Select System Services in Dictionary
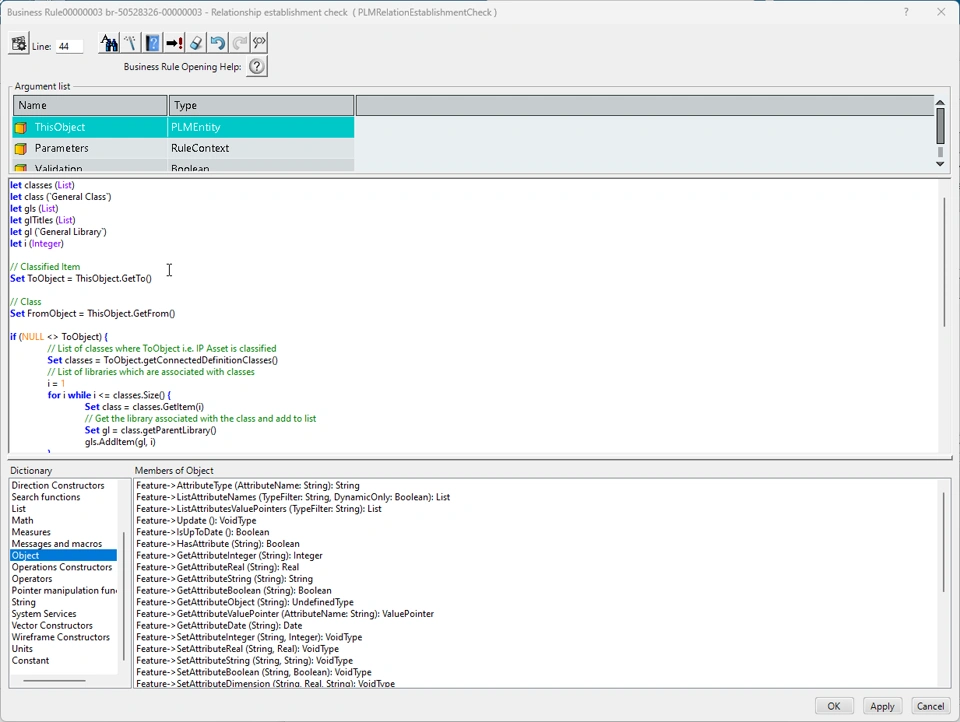Screen dimensions: 960x722 pos(43,614)
